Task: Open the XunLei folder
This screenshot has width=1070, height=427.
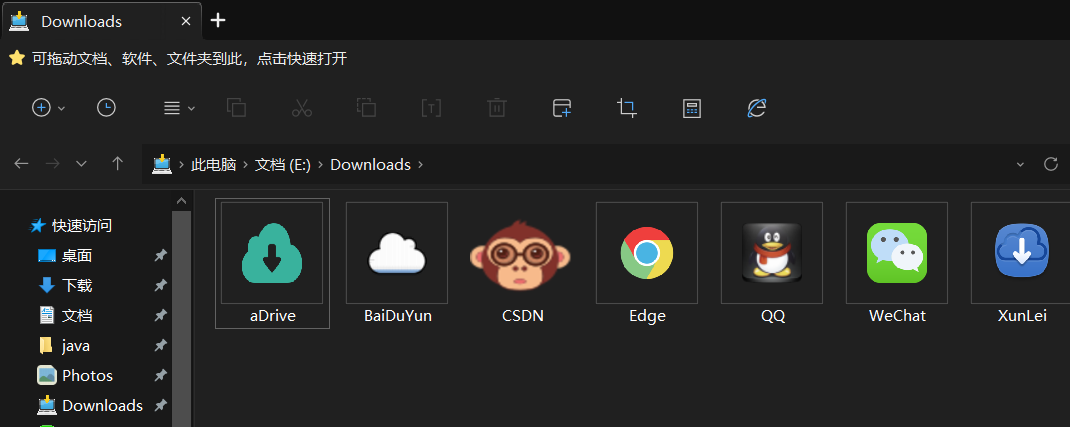Action: click(1022, 263)
